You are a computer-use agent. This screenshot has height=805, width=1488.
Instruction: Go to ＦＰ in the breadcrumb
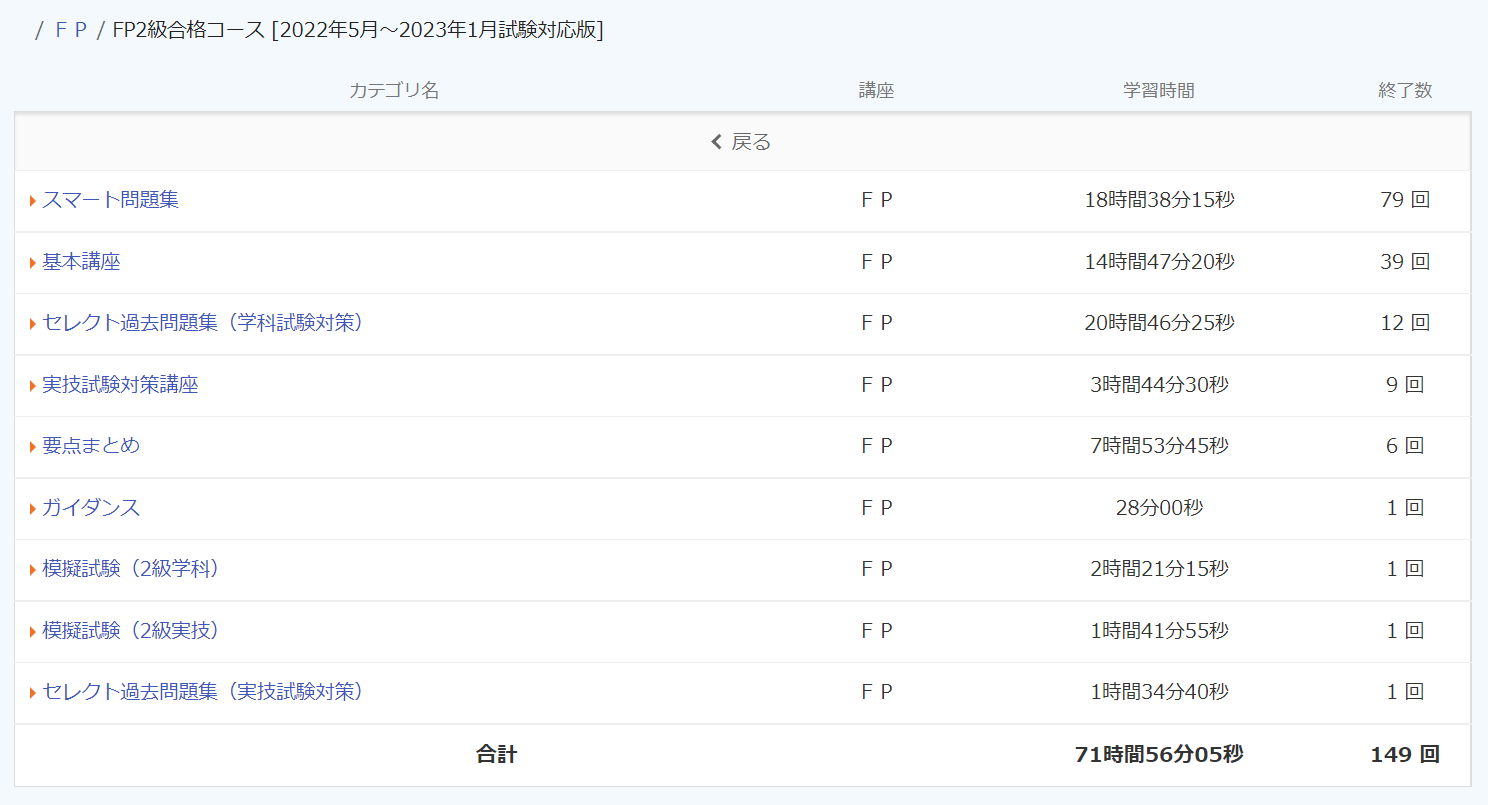coord(70,30)
